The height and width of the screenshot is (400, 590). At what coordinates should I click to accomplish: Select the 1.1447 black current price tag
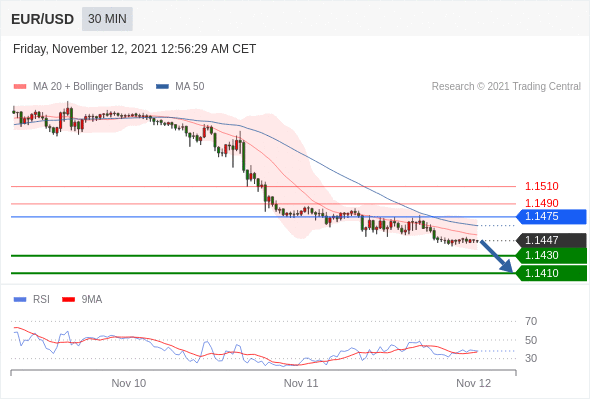coord(551,240)
